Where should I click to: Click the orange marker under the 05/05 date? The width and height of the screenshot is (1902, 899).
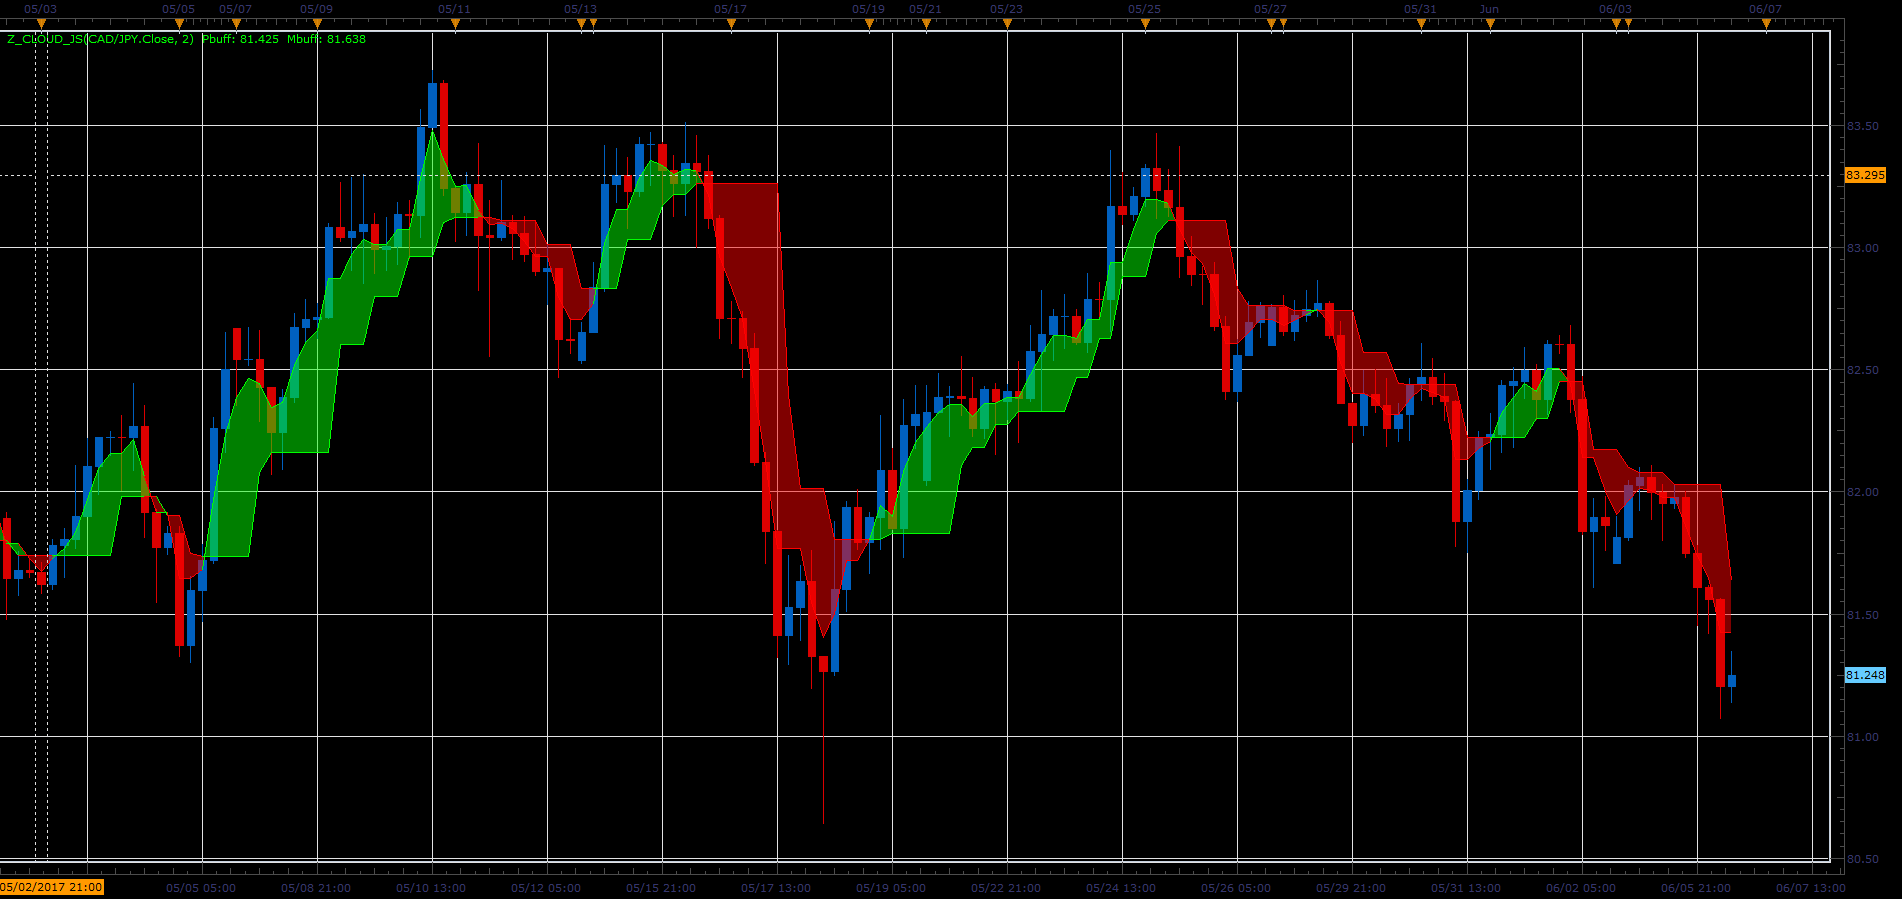click(179, 24)
